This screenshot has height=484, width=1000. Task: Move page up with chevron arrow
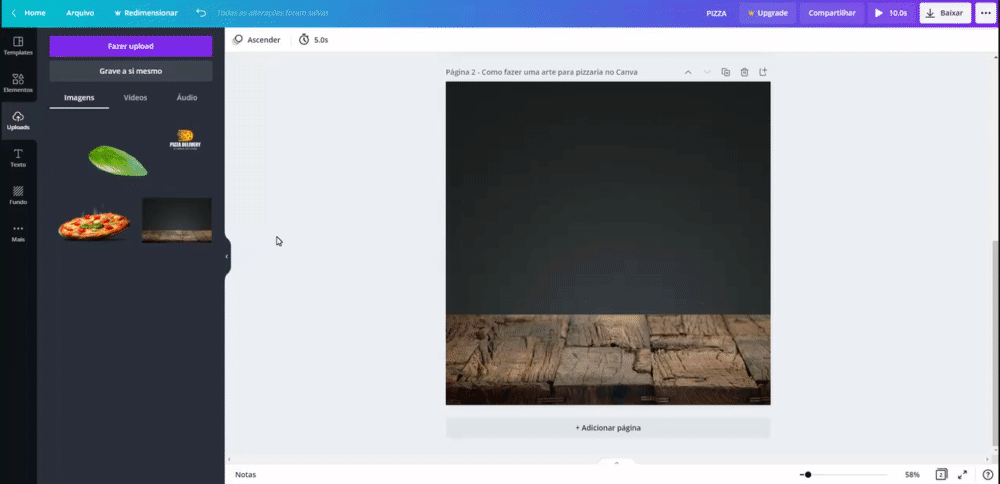688,72
